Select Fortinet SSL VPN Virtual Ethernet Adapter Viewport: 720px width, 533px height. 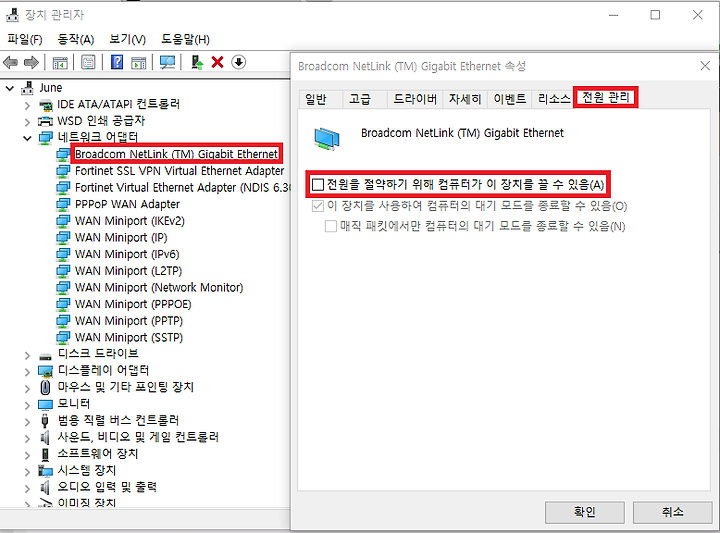tap(180, 171)
